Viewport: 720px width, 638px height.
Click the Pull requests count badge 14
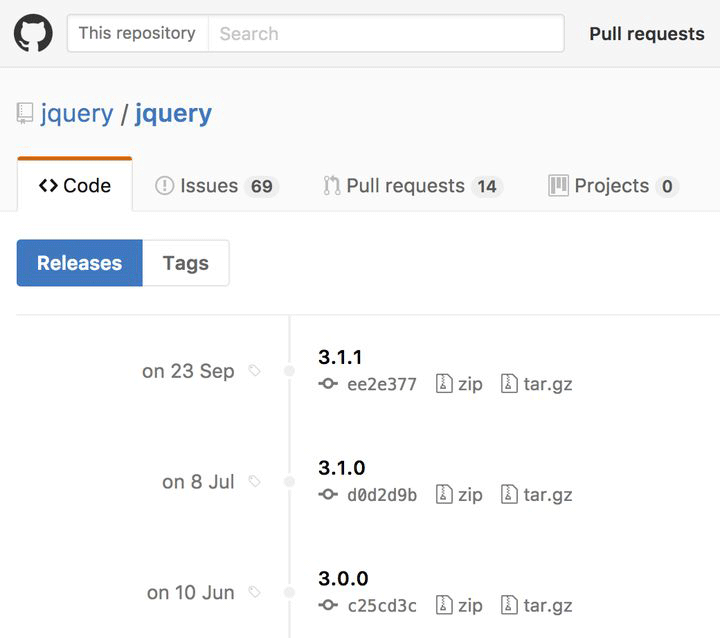(487, 186)
